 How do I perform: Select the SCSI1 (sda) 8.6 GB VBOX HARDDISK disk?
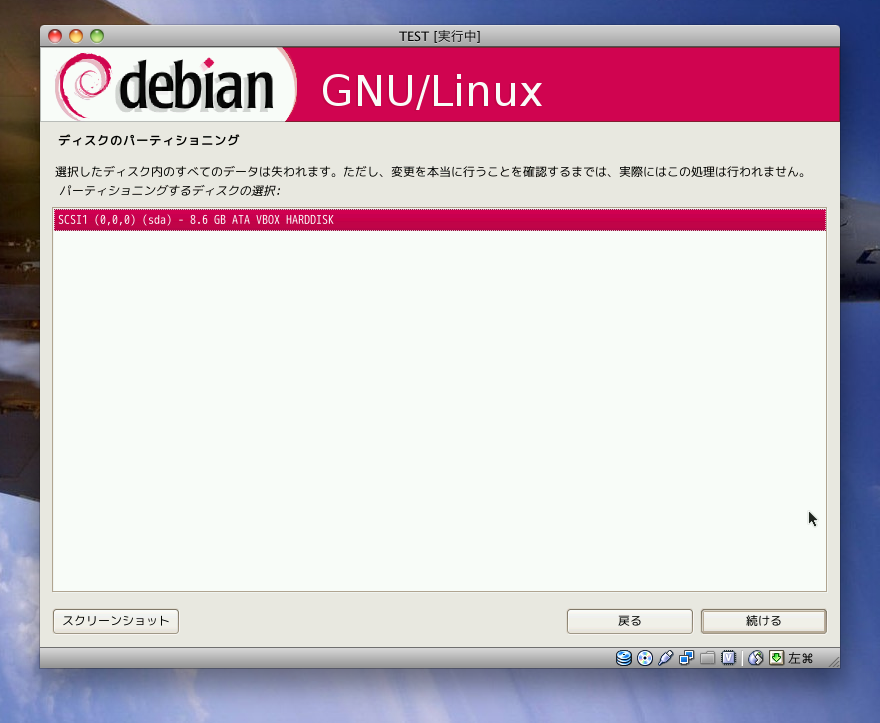[439, 219]
